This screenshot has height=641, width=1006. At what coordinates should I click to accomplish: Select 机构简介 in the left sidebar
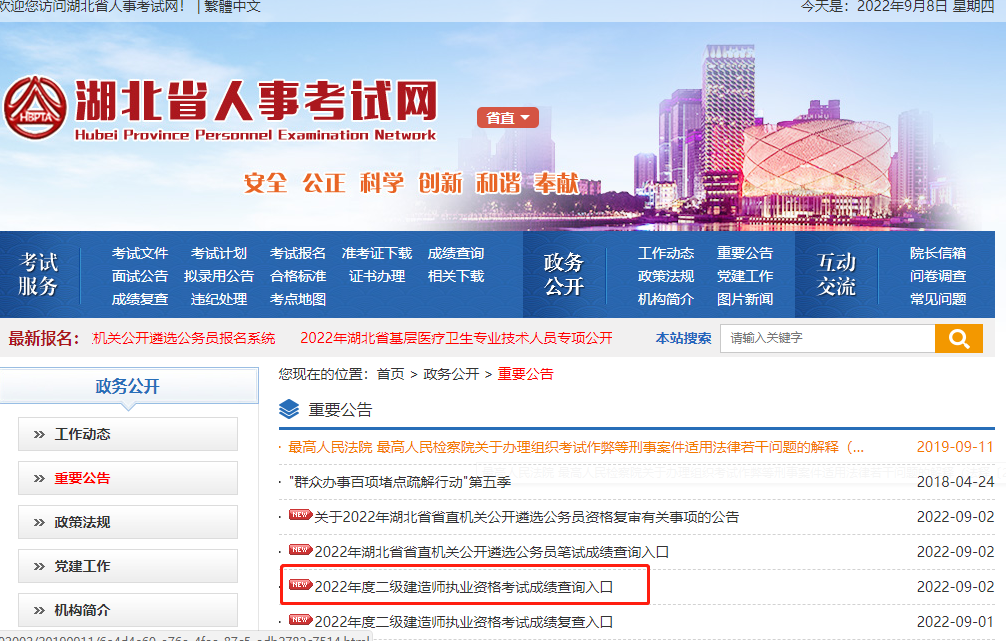[128, 609]
